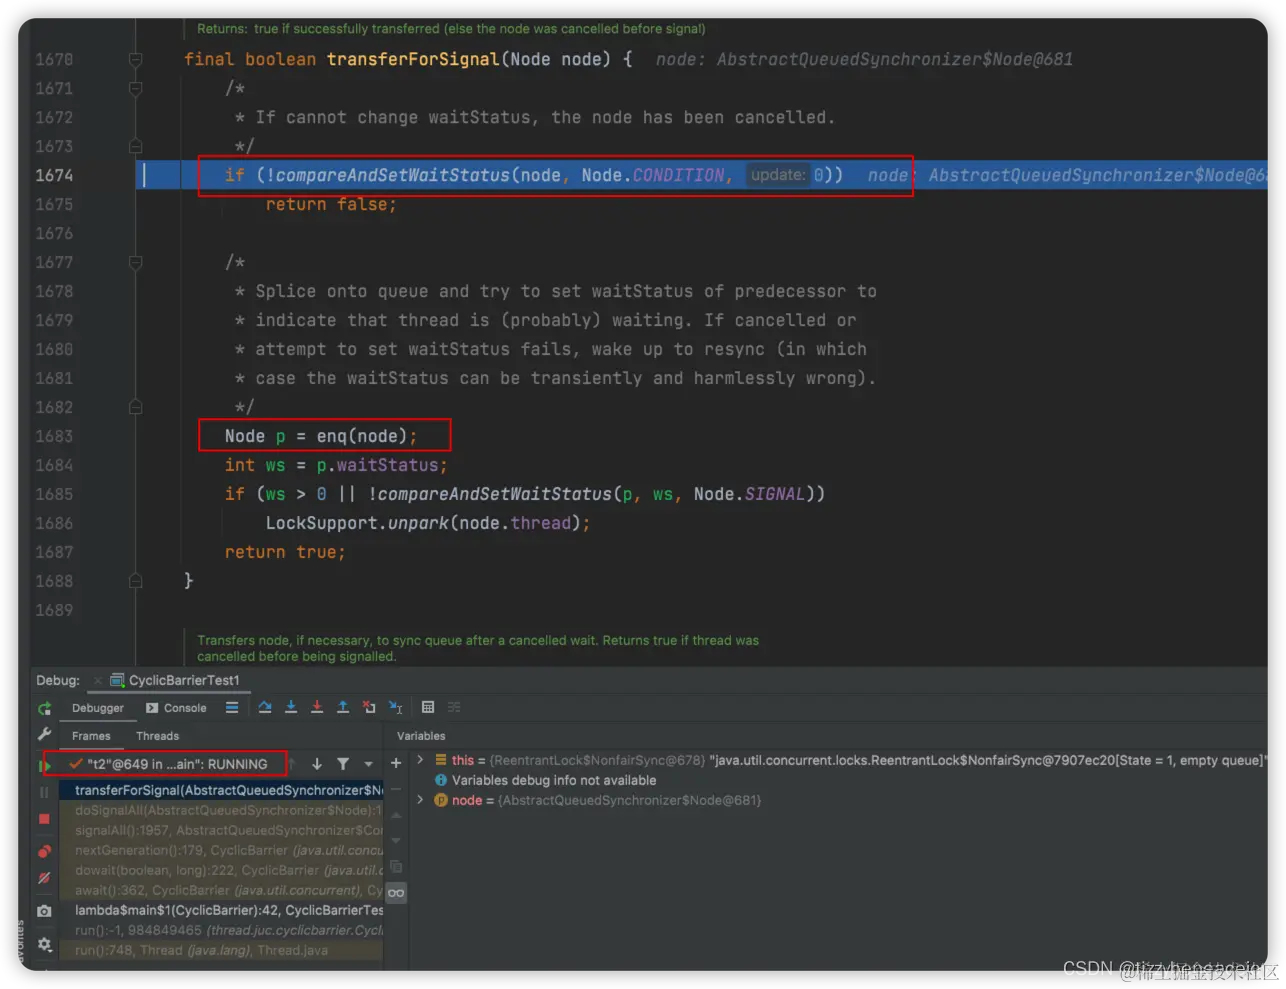
Task: Move to next frame with down arrow
Action: click(x=317, y=764)
